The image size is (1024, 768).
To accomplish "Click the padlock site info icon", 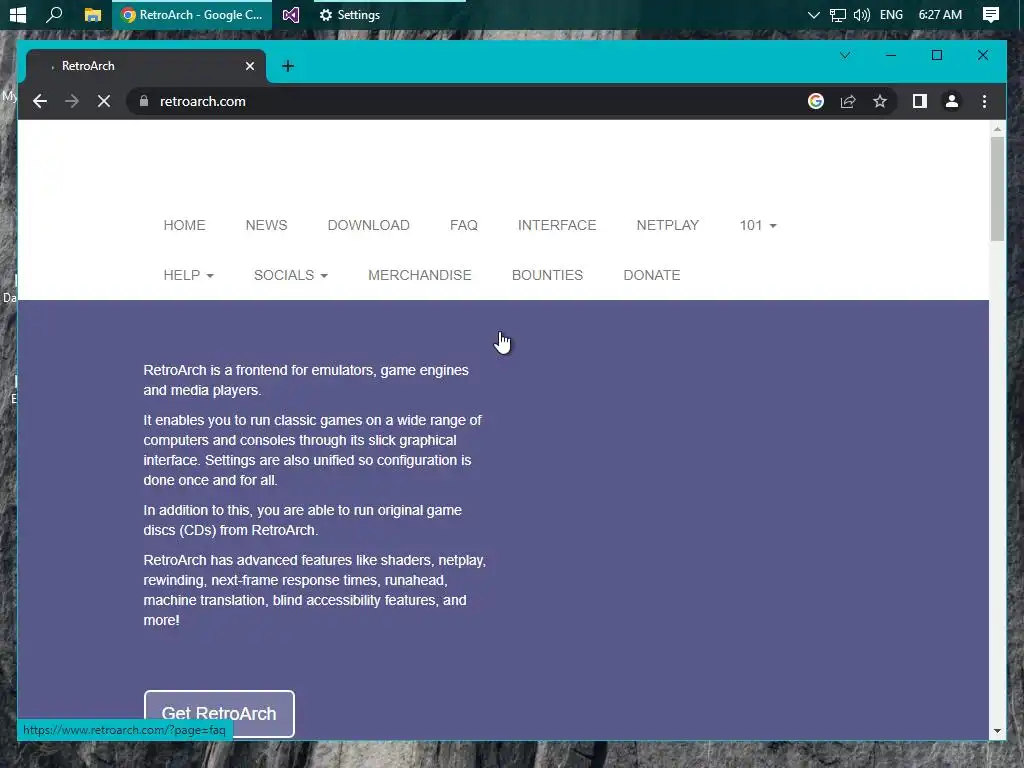I will 144,101.
